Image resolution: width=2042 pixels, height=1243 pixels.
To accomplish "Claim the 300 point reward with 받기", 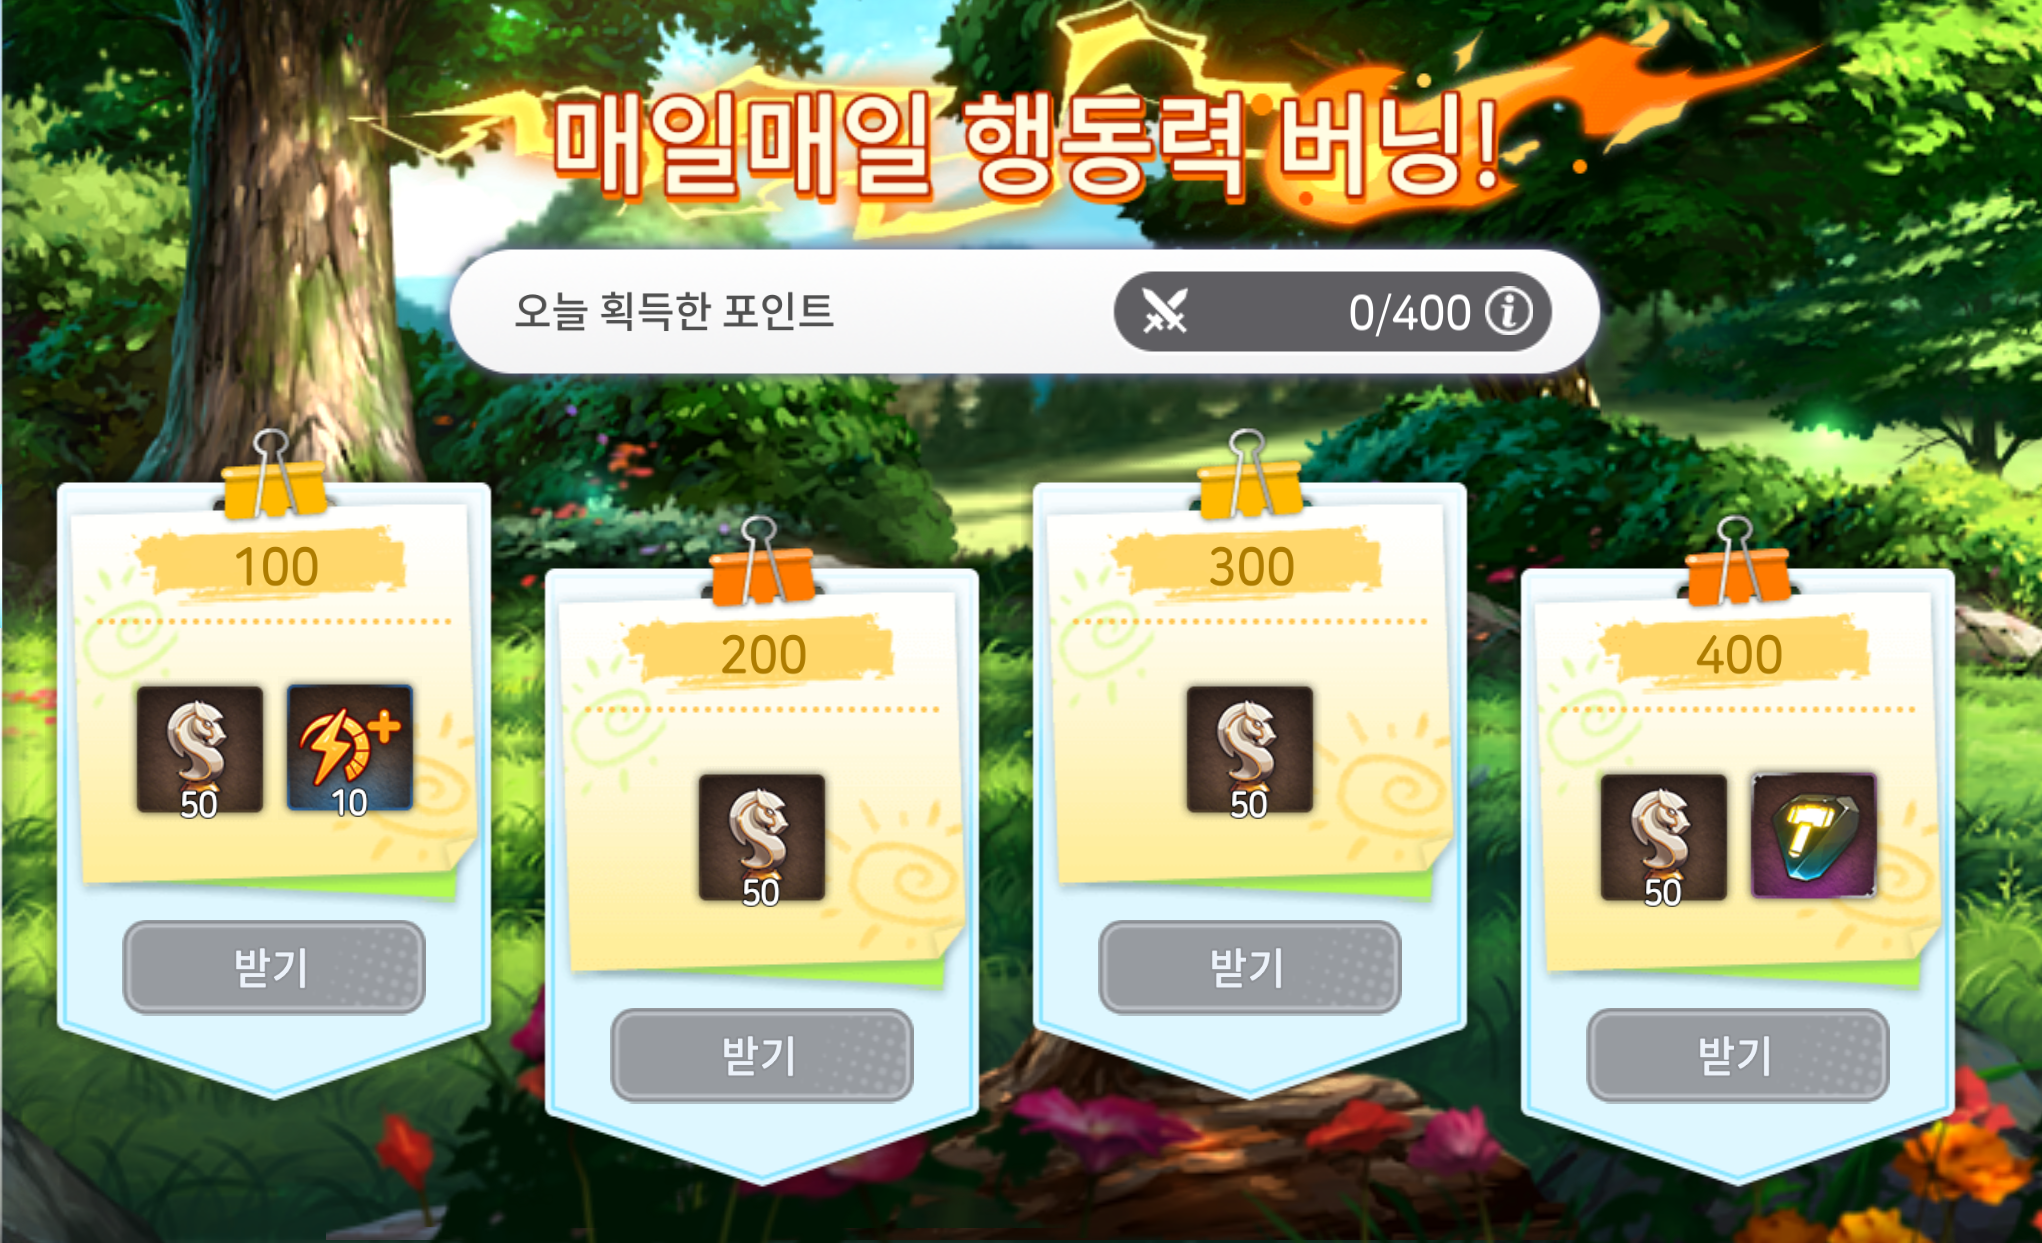I will [x=1250, y=967].
